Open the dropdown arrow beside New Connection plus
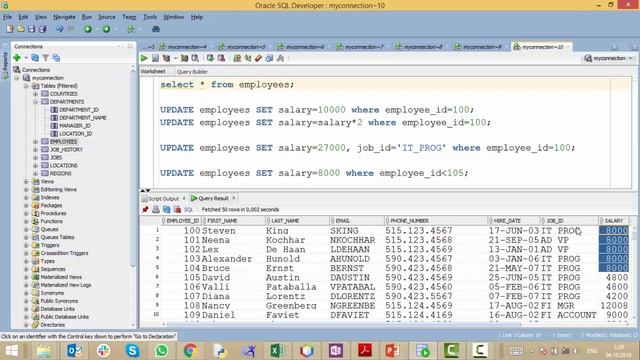The image size is (640, 360). [x=26, y=58]
